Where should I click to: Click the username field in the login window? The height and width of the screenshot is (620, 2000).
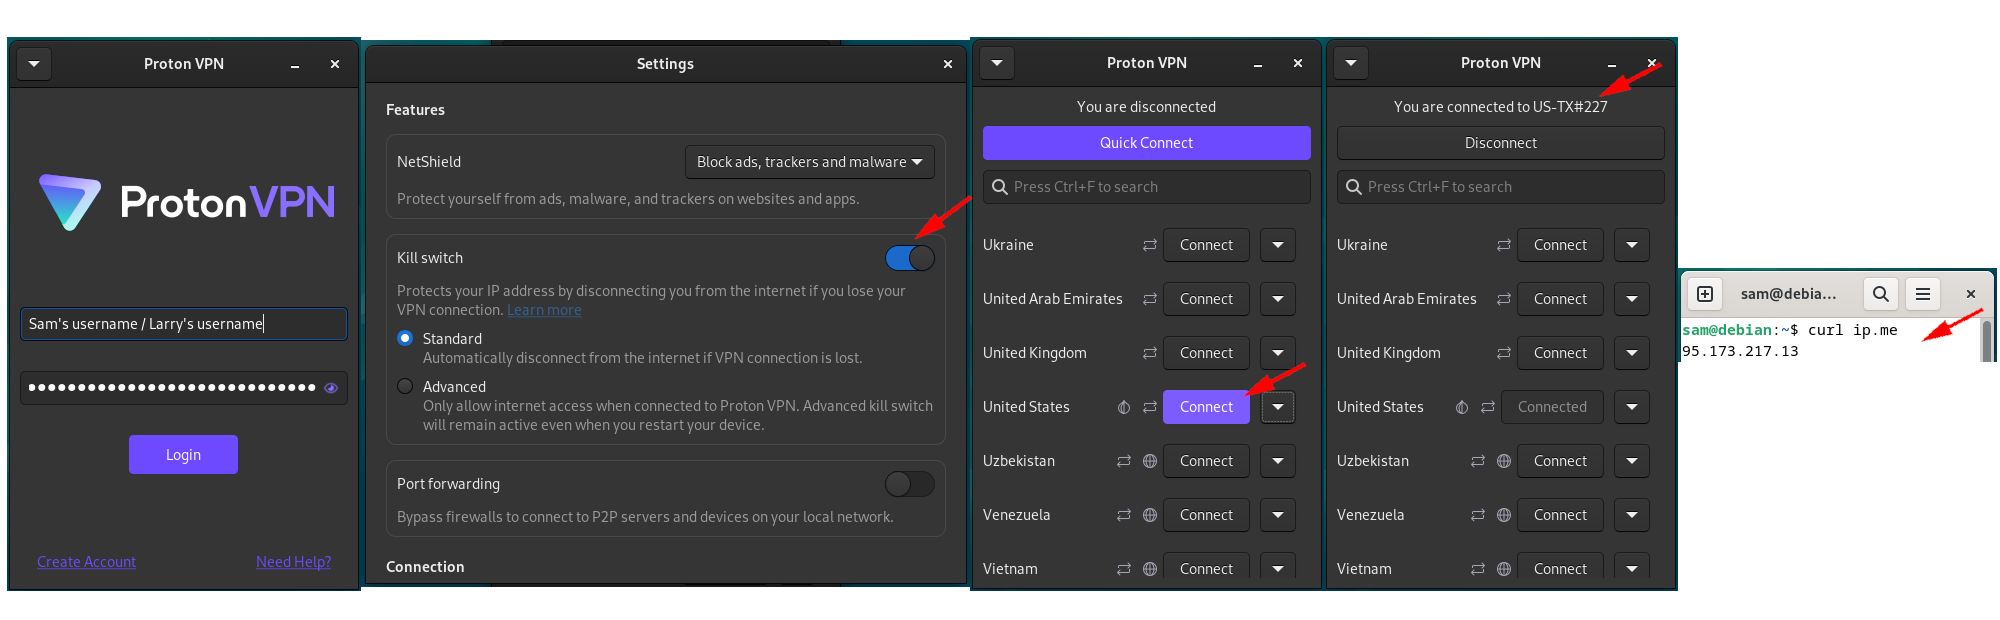184,324
